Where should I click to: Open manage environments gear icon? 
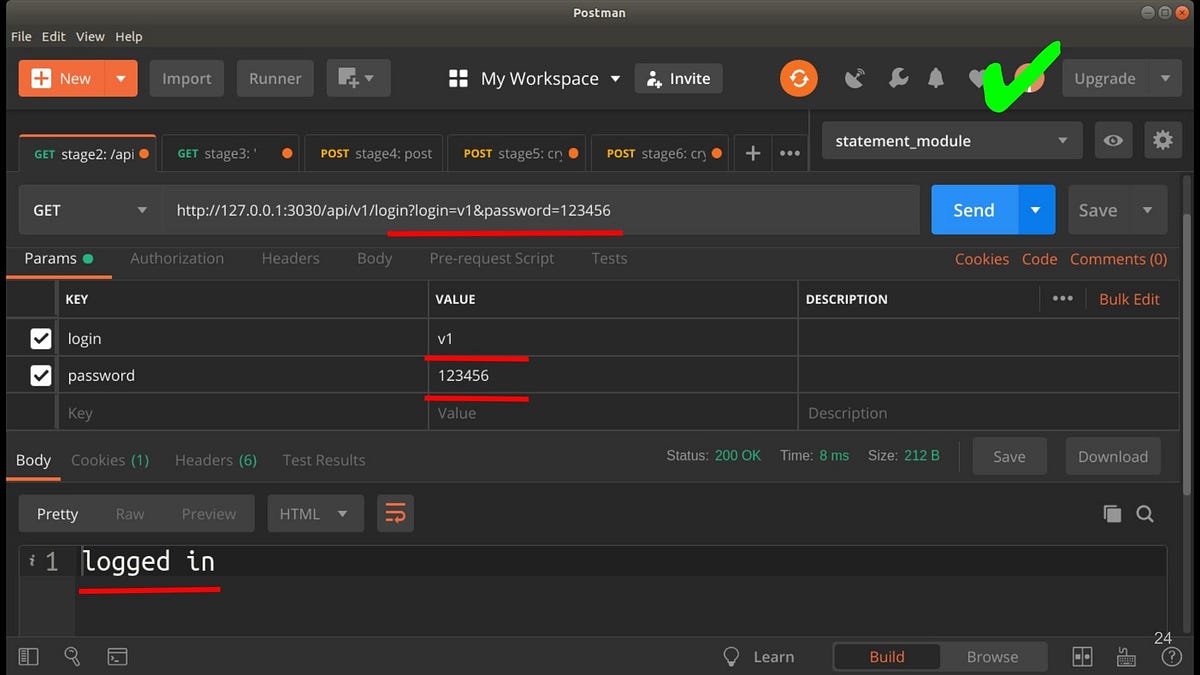[x=1162, y=141]
